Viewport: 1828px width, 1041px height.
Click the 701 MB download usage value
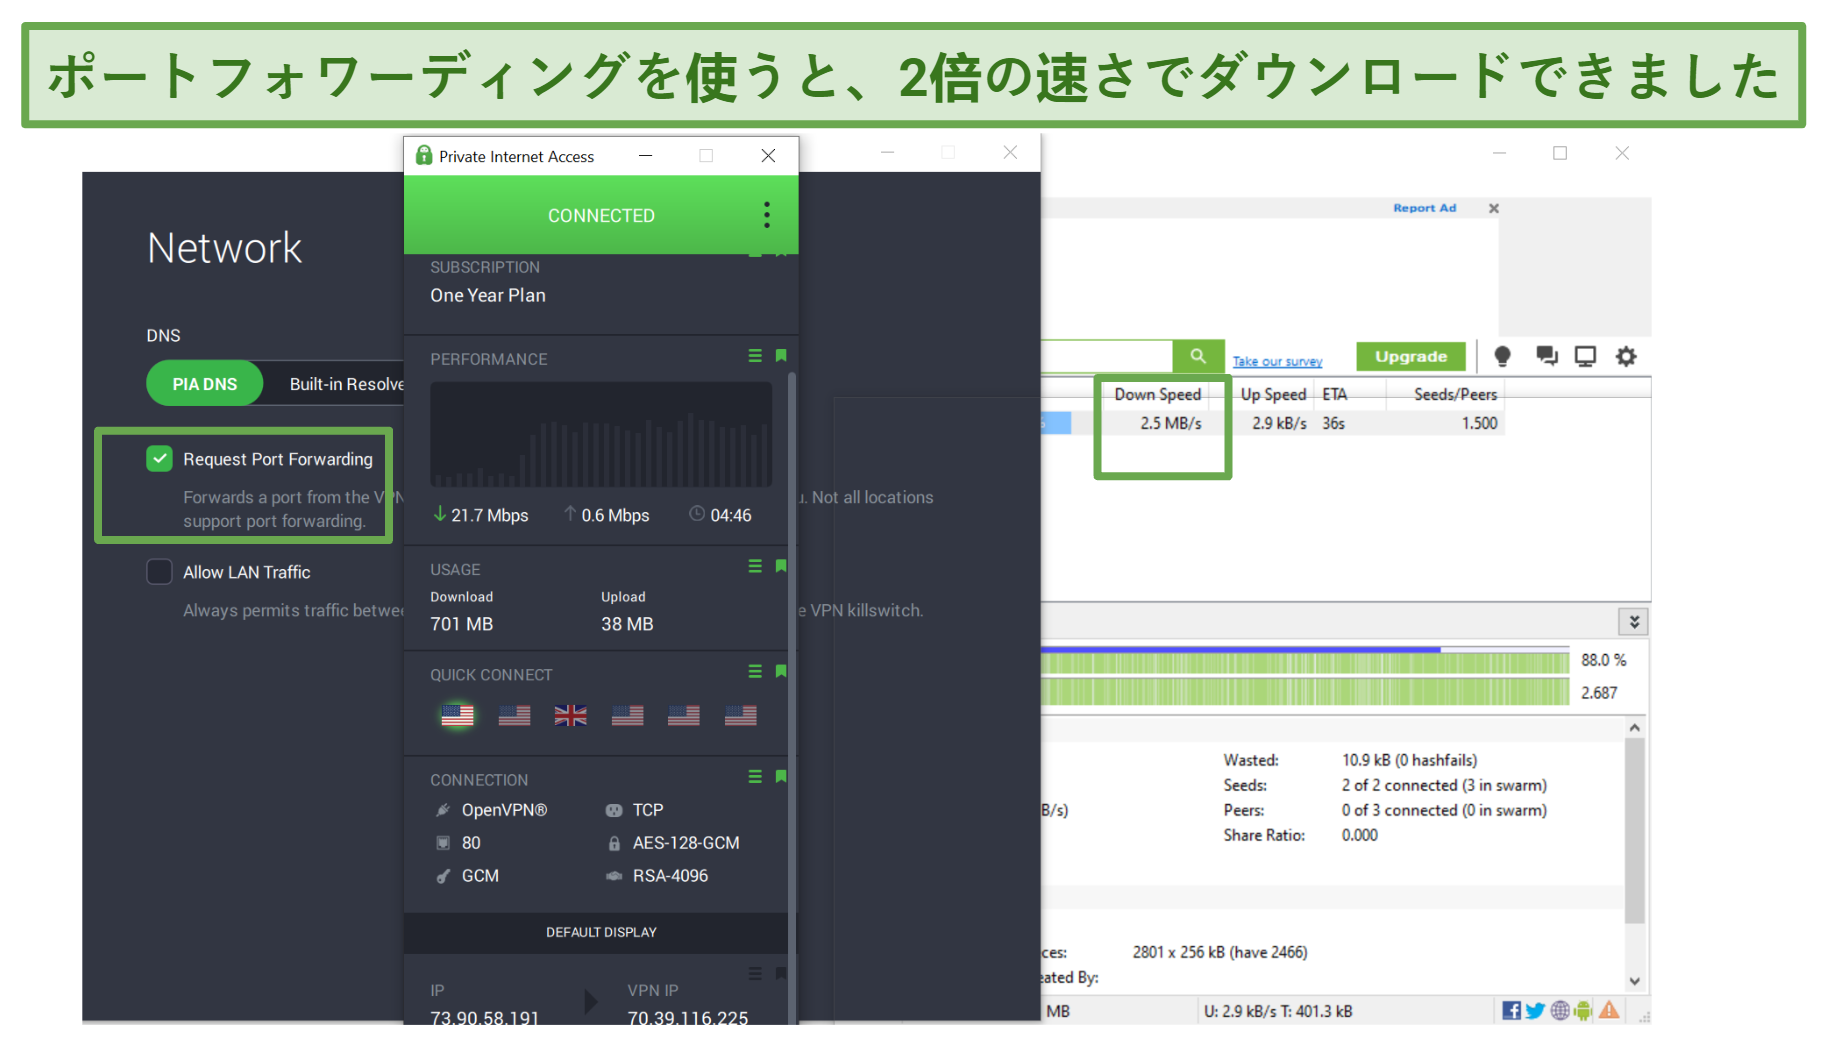point(462,624)
